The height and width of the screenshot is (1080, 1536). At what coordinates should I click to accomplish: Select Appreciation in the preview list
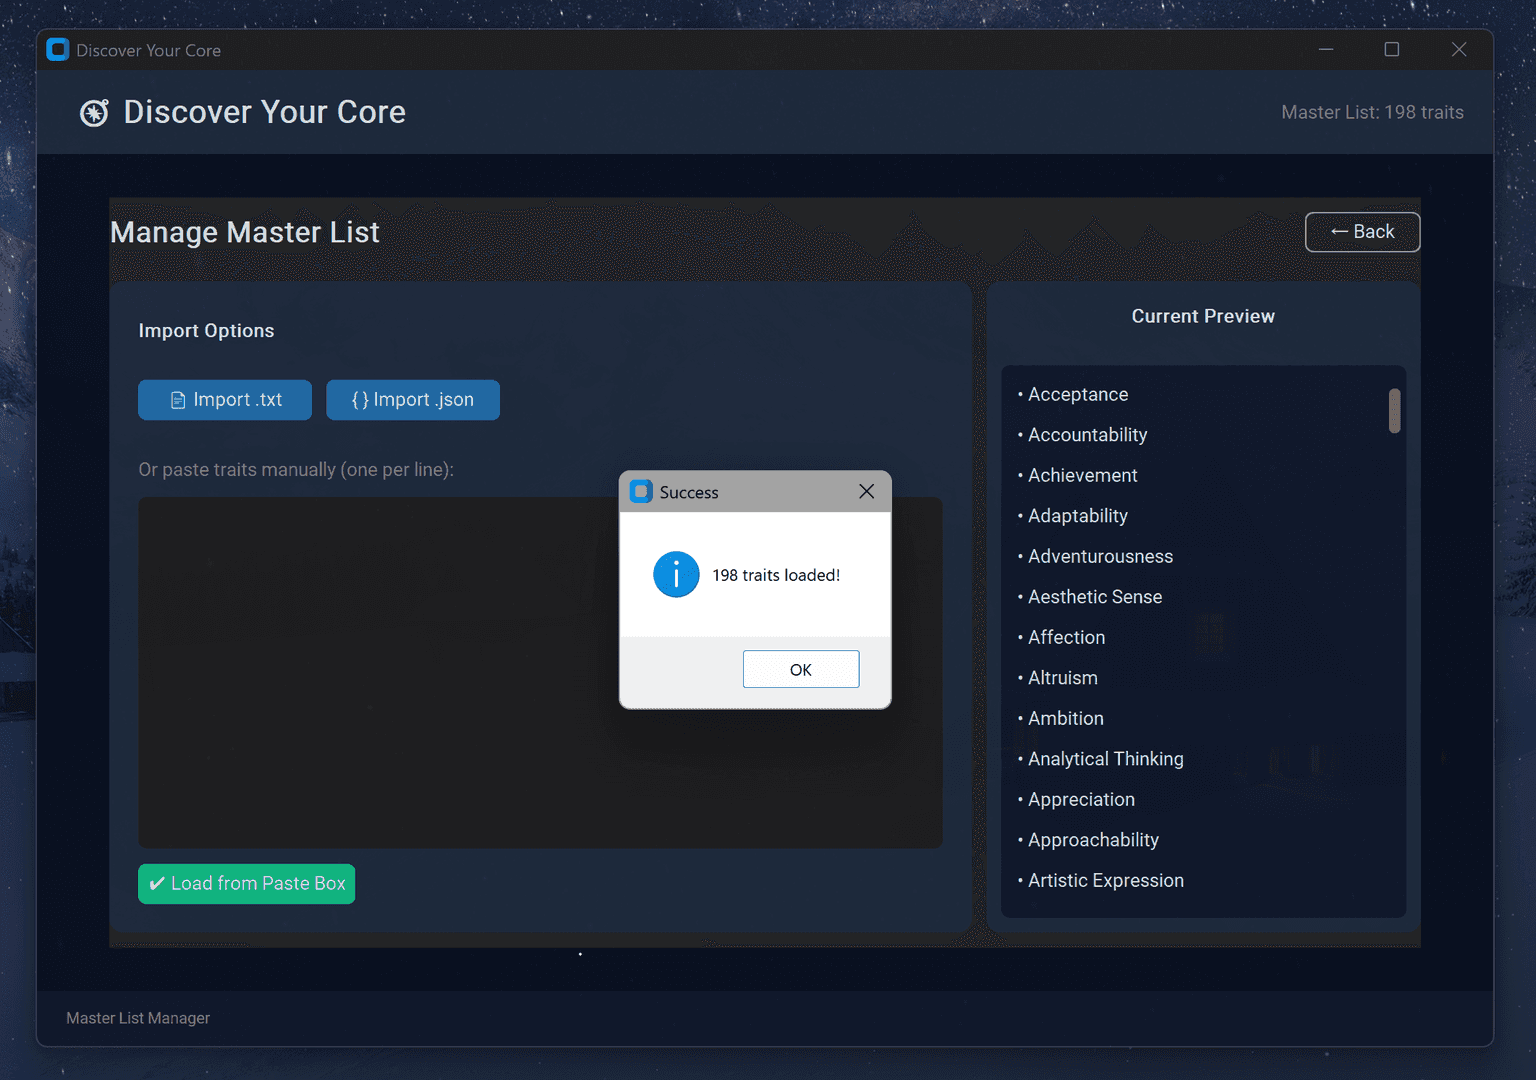tap(1082, 800)
